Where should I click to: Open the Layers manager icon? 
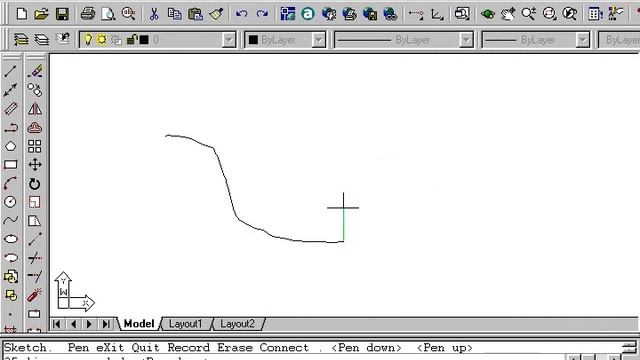(x=42, y=40)
